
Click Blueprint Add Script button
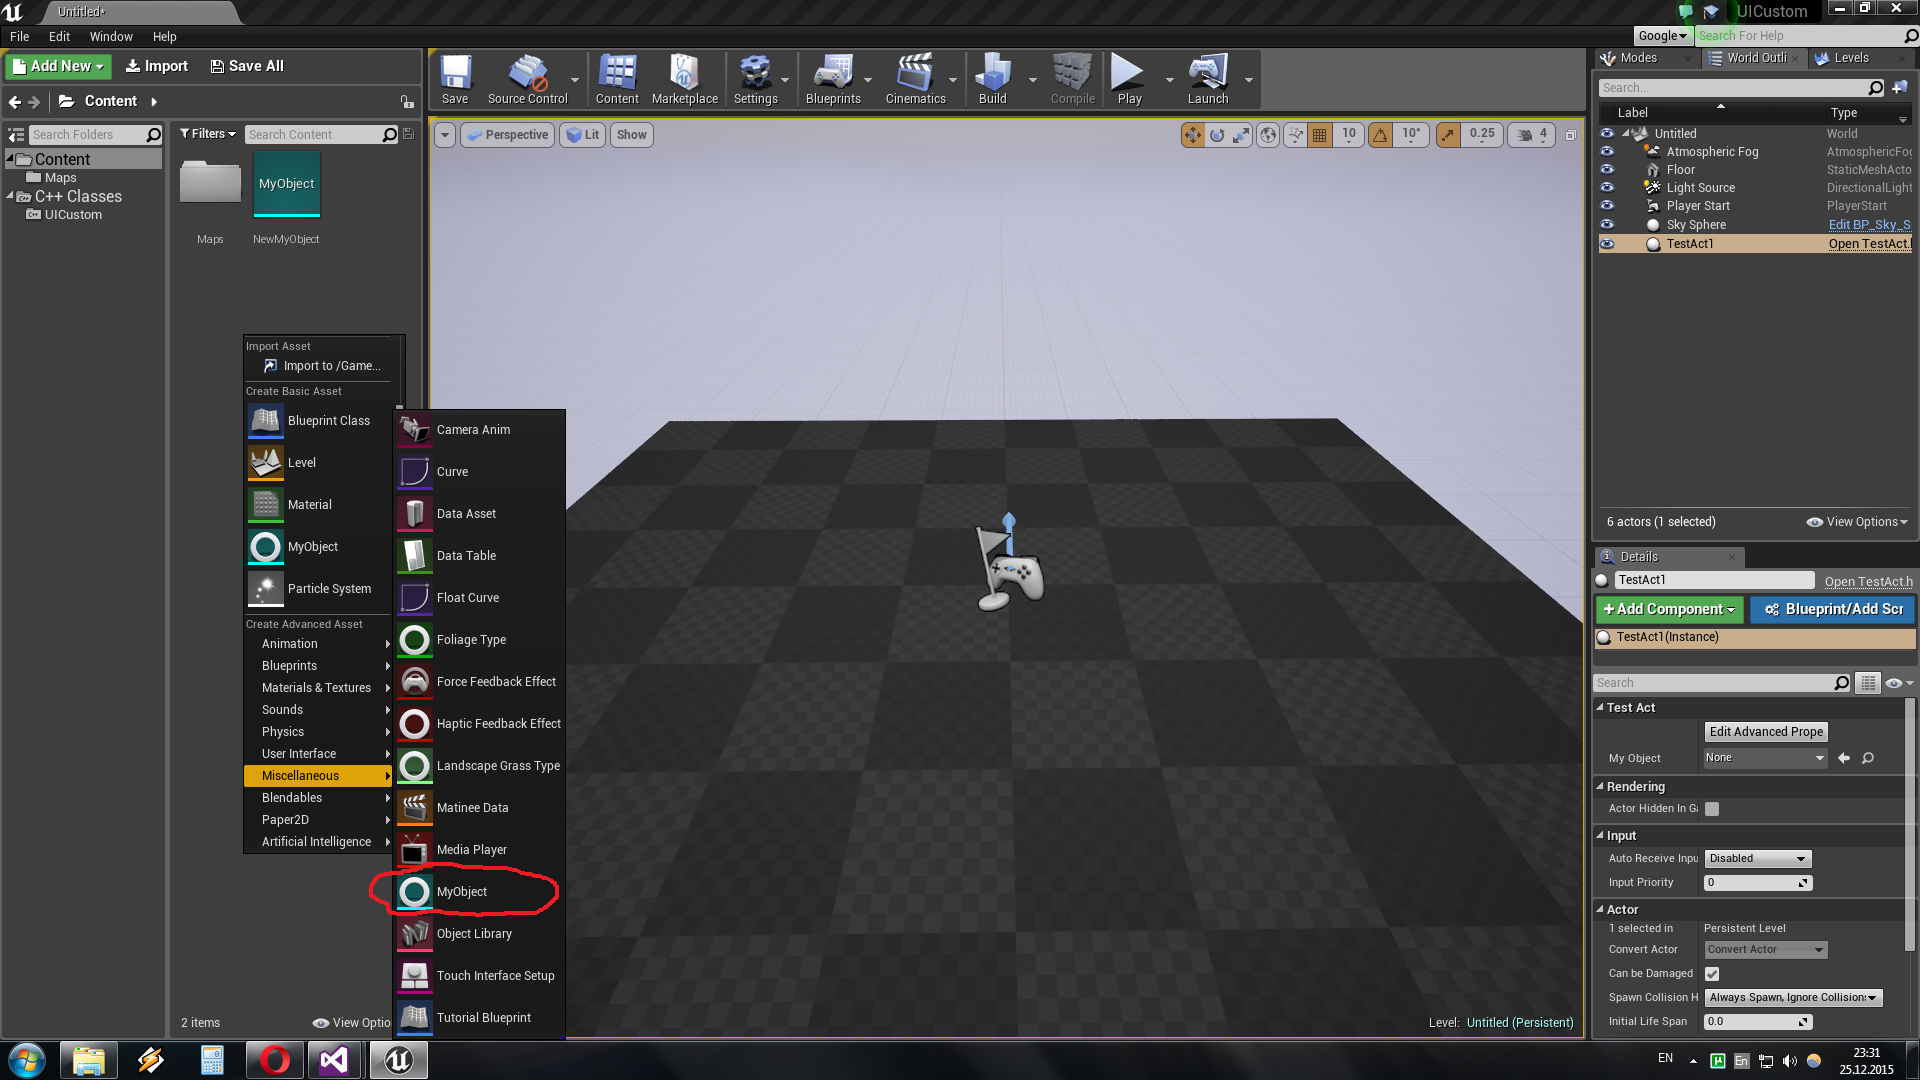pos(1832,608)
